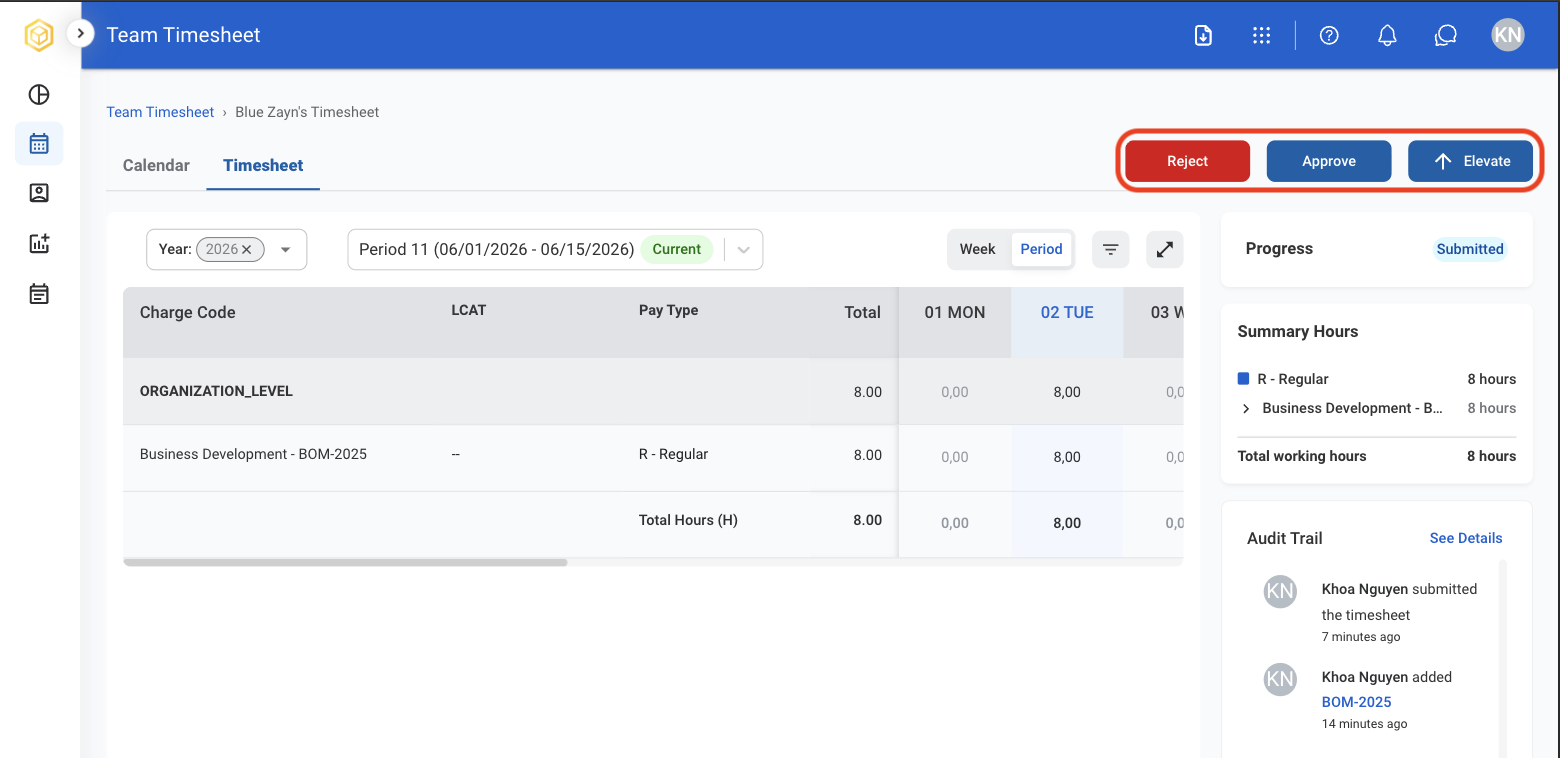Click Business Development - BOM-2025 charge code
Viewport: 1560px width, 758px height.
coord(253,454)
